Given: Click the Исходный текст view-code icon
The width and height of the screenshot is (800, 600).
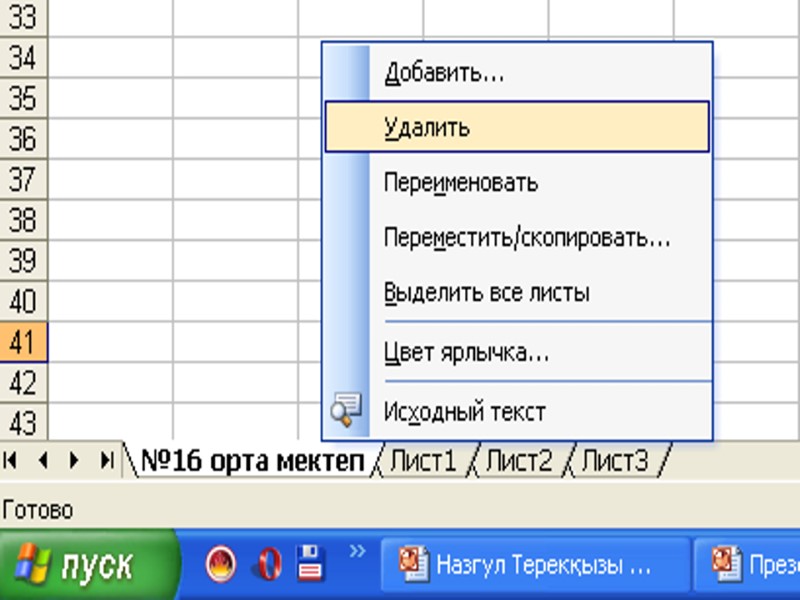Looking at the screenshot, I should click(346, 410).
